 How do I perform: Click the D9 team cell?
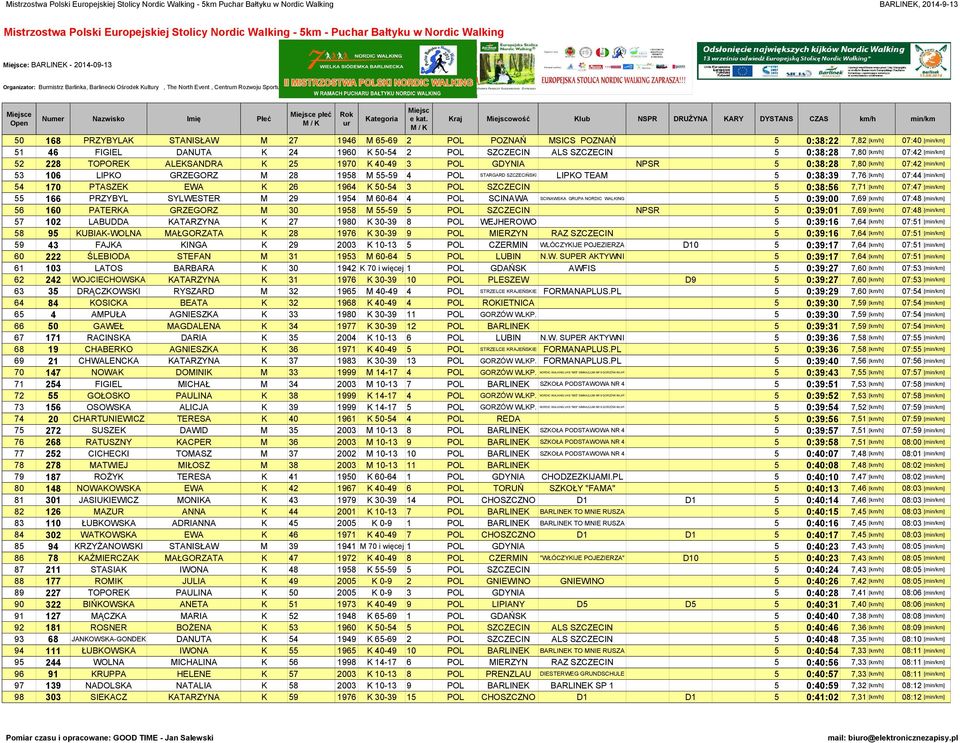click(x=690, y=280)
